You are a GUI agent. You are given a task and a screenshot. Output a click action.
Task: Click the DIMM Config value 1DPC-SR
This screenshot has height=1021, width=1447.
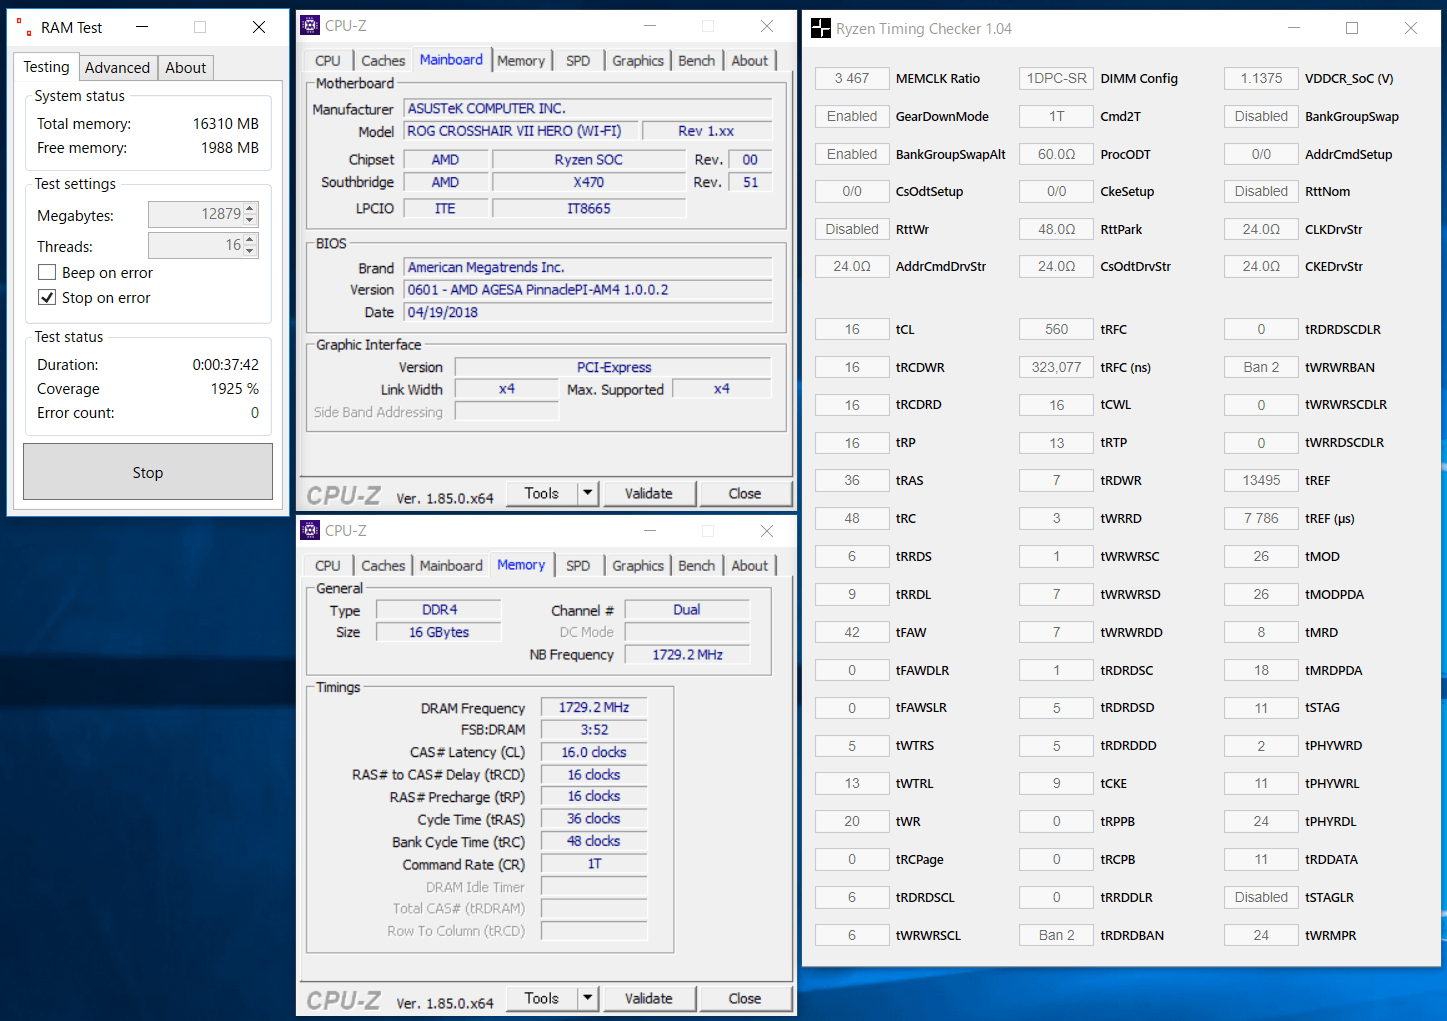[1056, 78]
